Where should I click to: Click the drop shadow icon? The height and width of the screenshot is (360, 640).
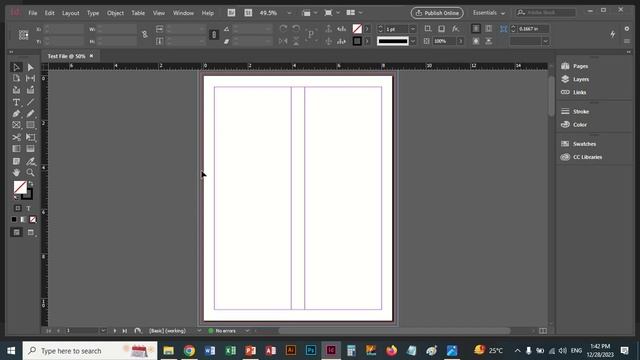point(441,29)
